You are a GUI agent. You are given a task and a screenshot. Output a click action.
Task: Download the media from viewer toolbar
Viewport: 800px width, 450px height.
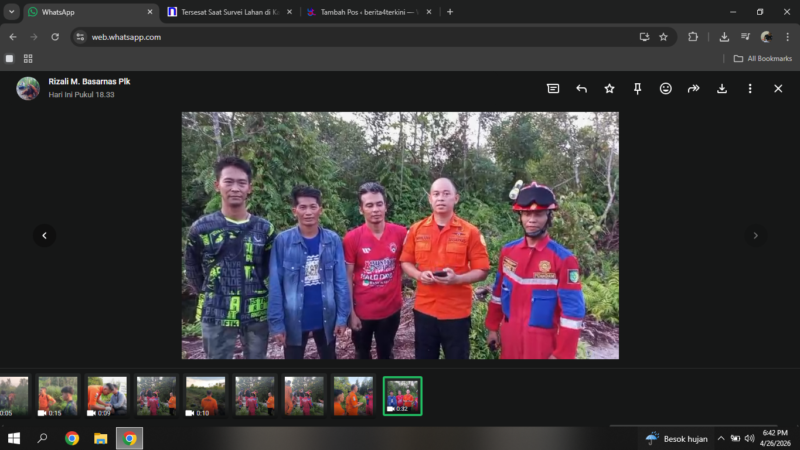tap(722, 89)
